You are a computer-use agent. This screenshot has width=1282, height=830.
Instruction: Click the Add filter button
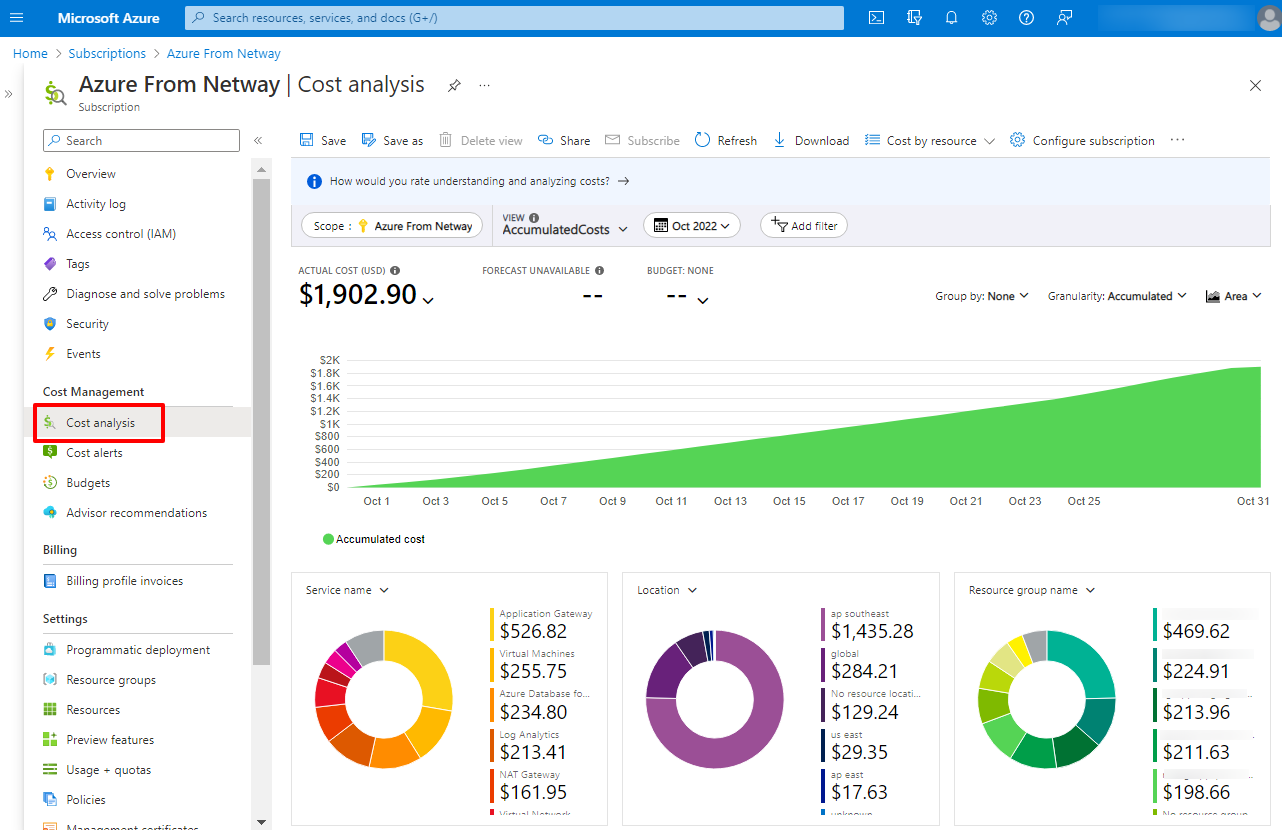pyautogui.click(x=804, y=226)
